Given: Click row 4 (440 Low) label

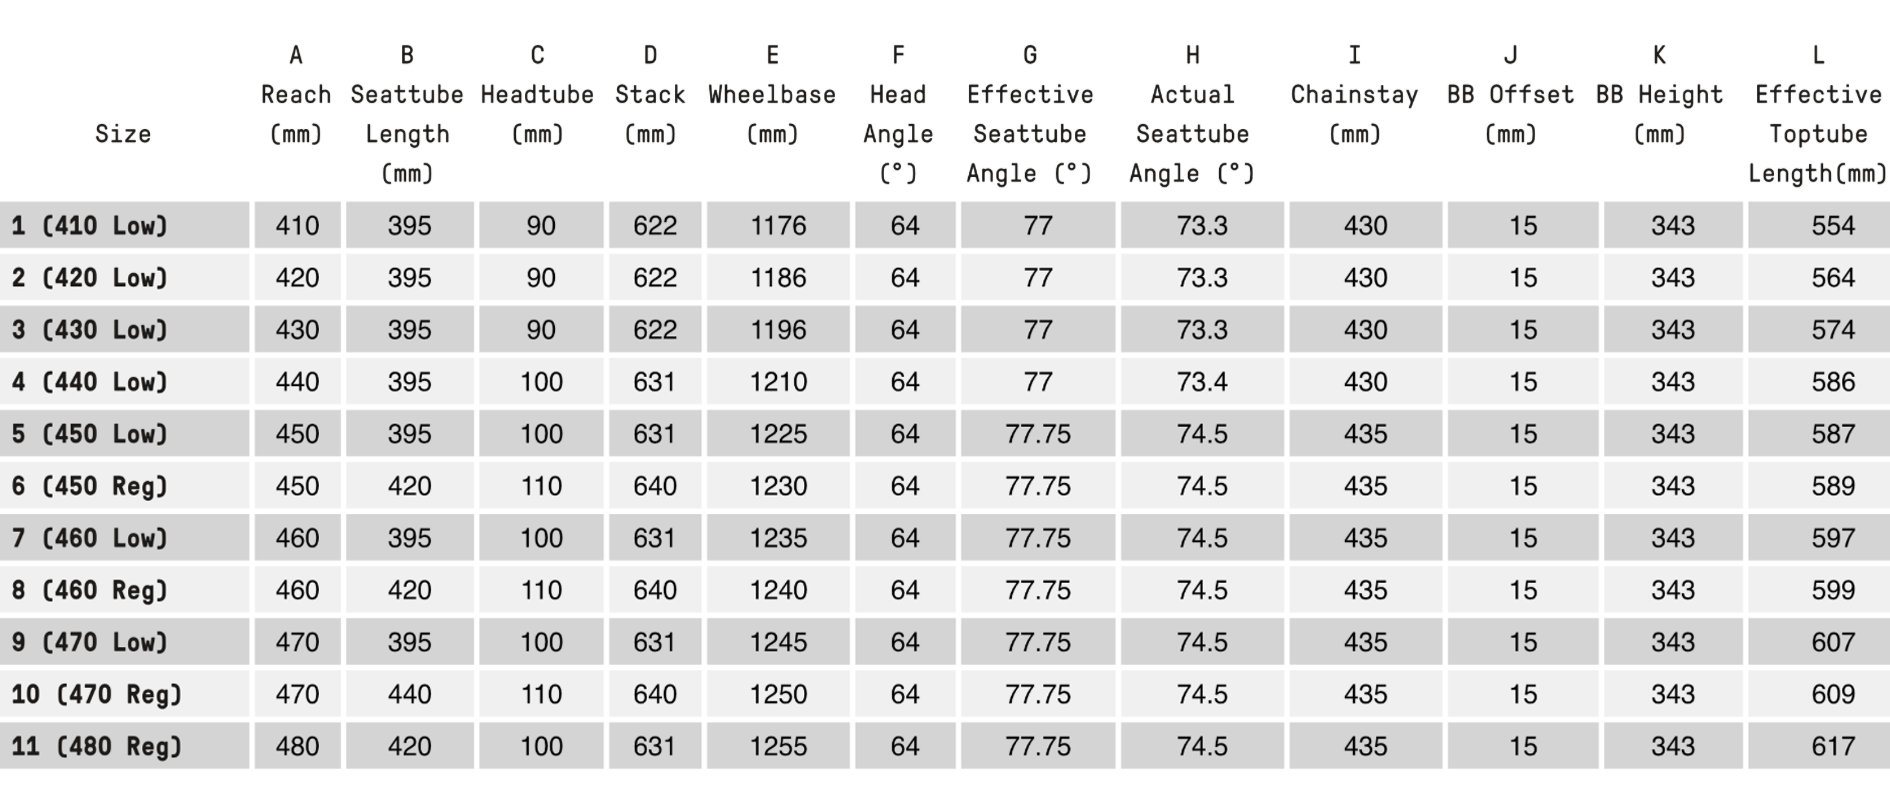Looking at the screenshot, I should click(x=90, y=382).
